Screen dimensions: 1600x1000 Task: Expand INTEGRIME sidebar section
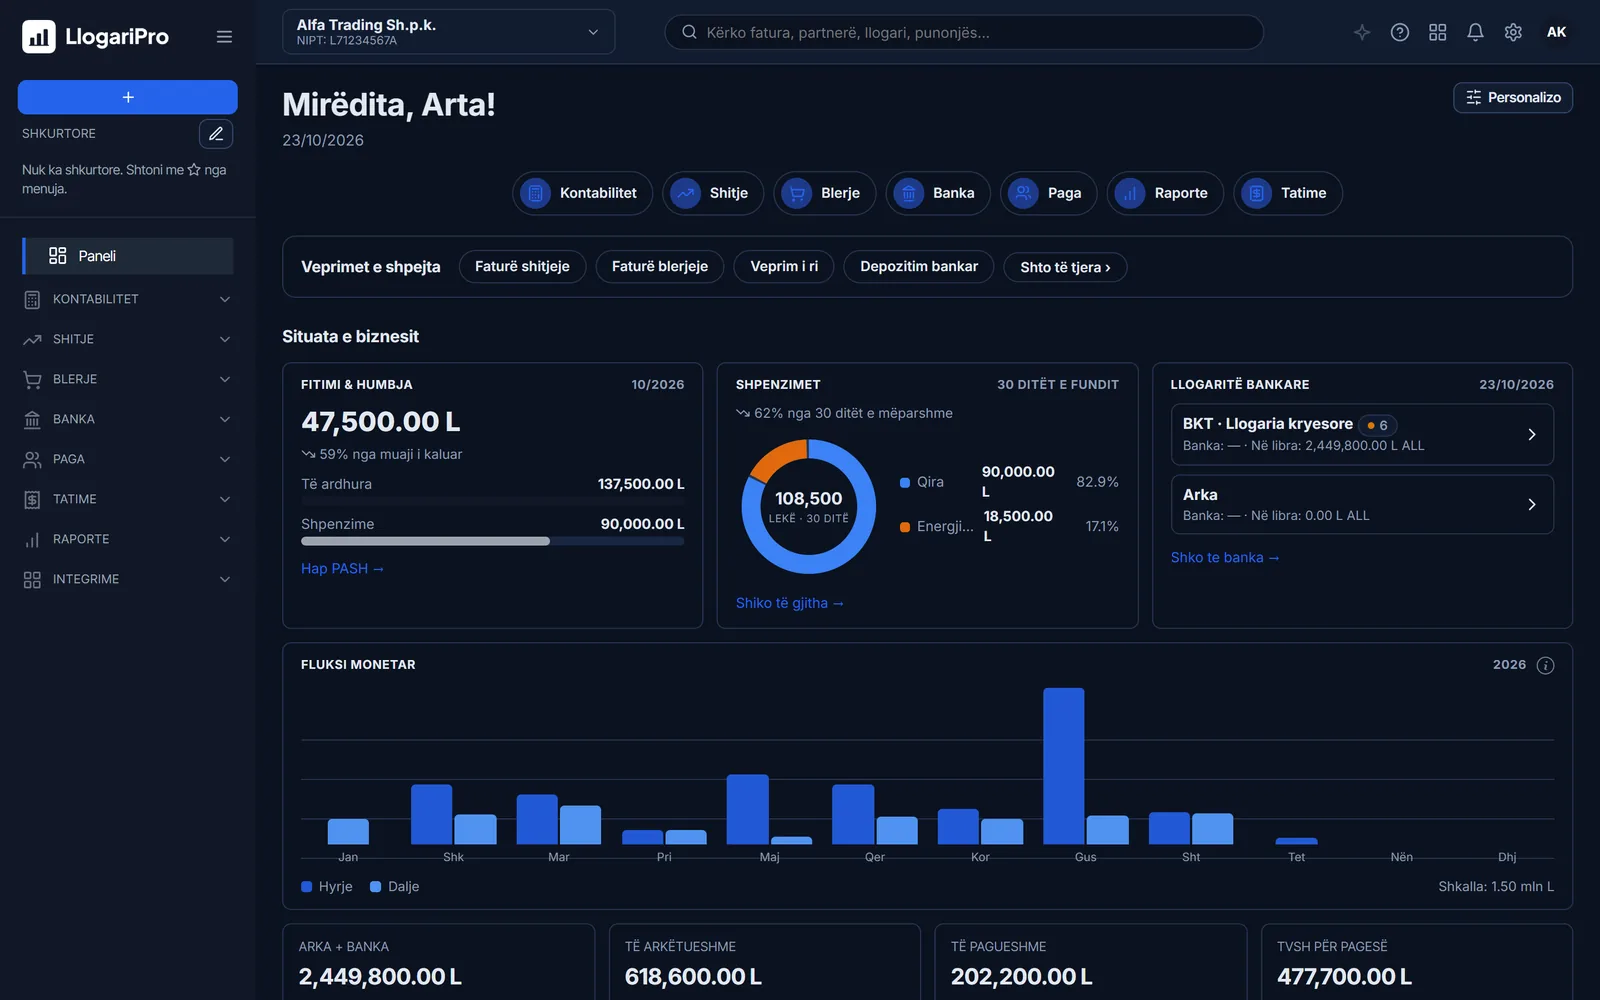[128, 579]
